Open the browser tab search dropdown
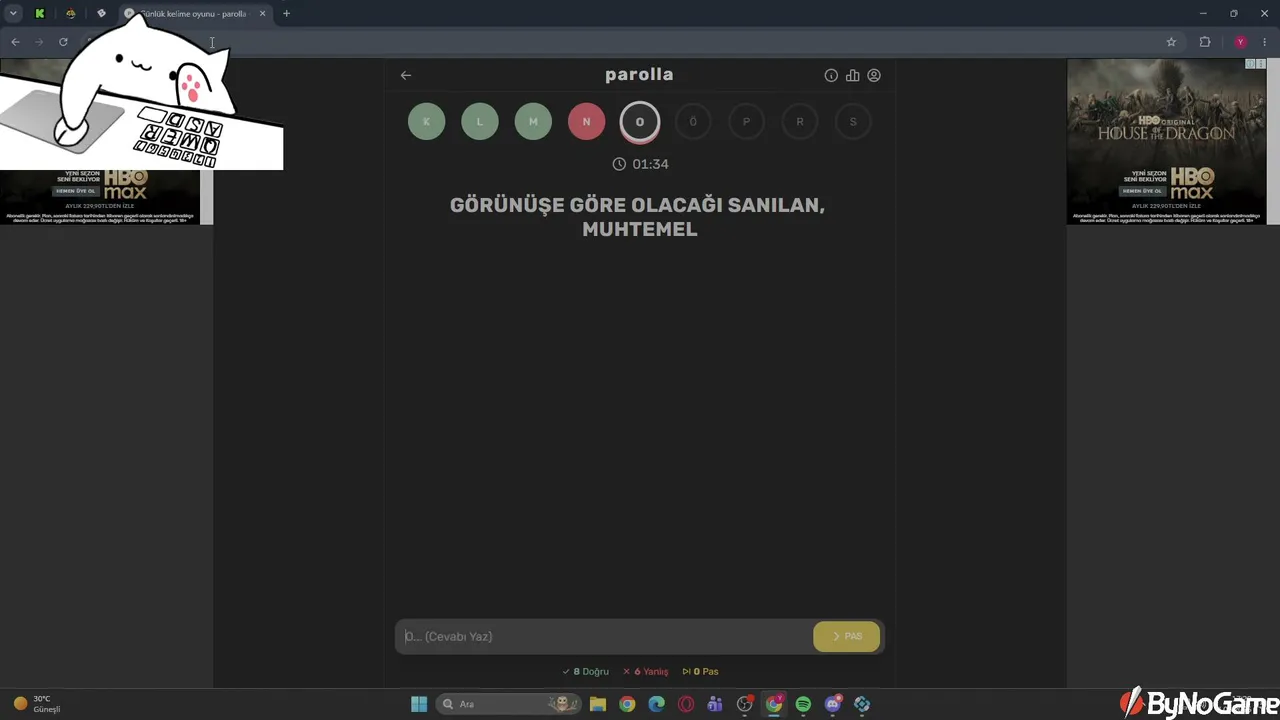This screenshot has height=720, width=1280. 13,13
